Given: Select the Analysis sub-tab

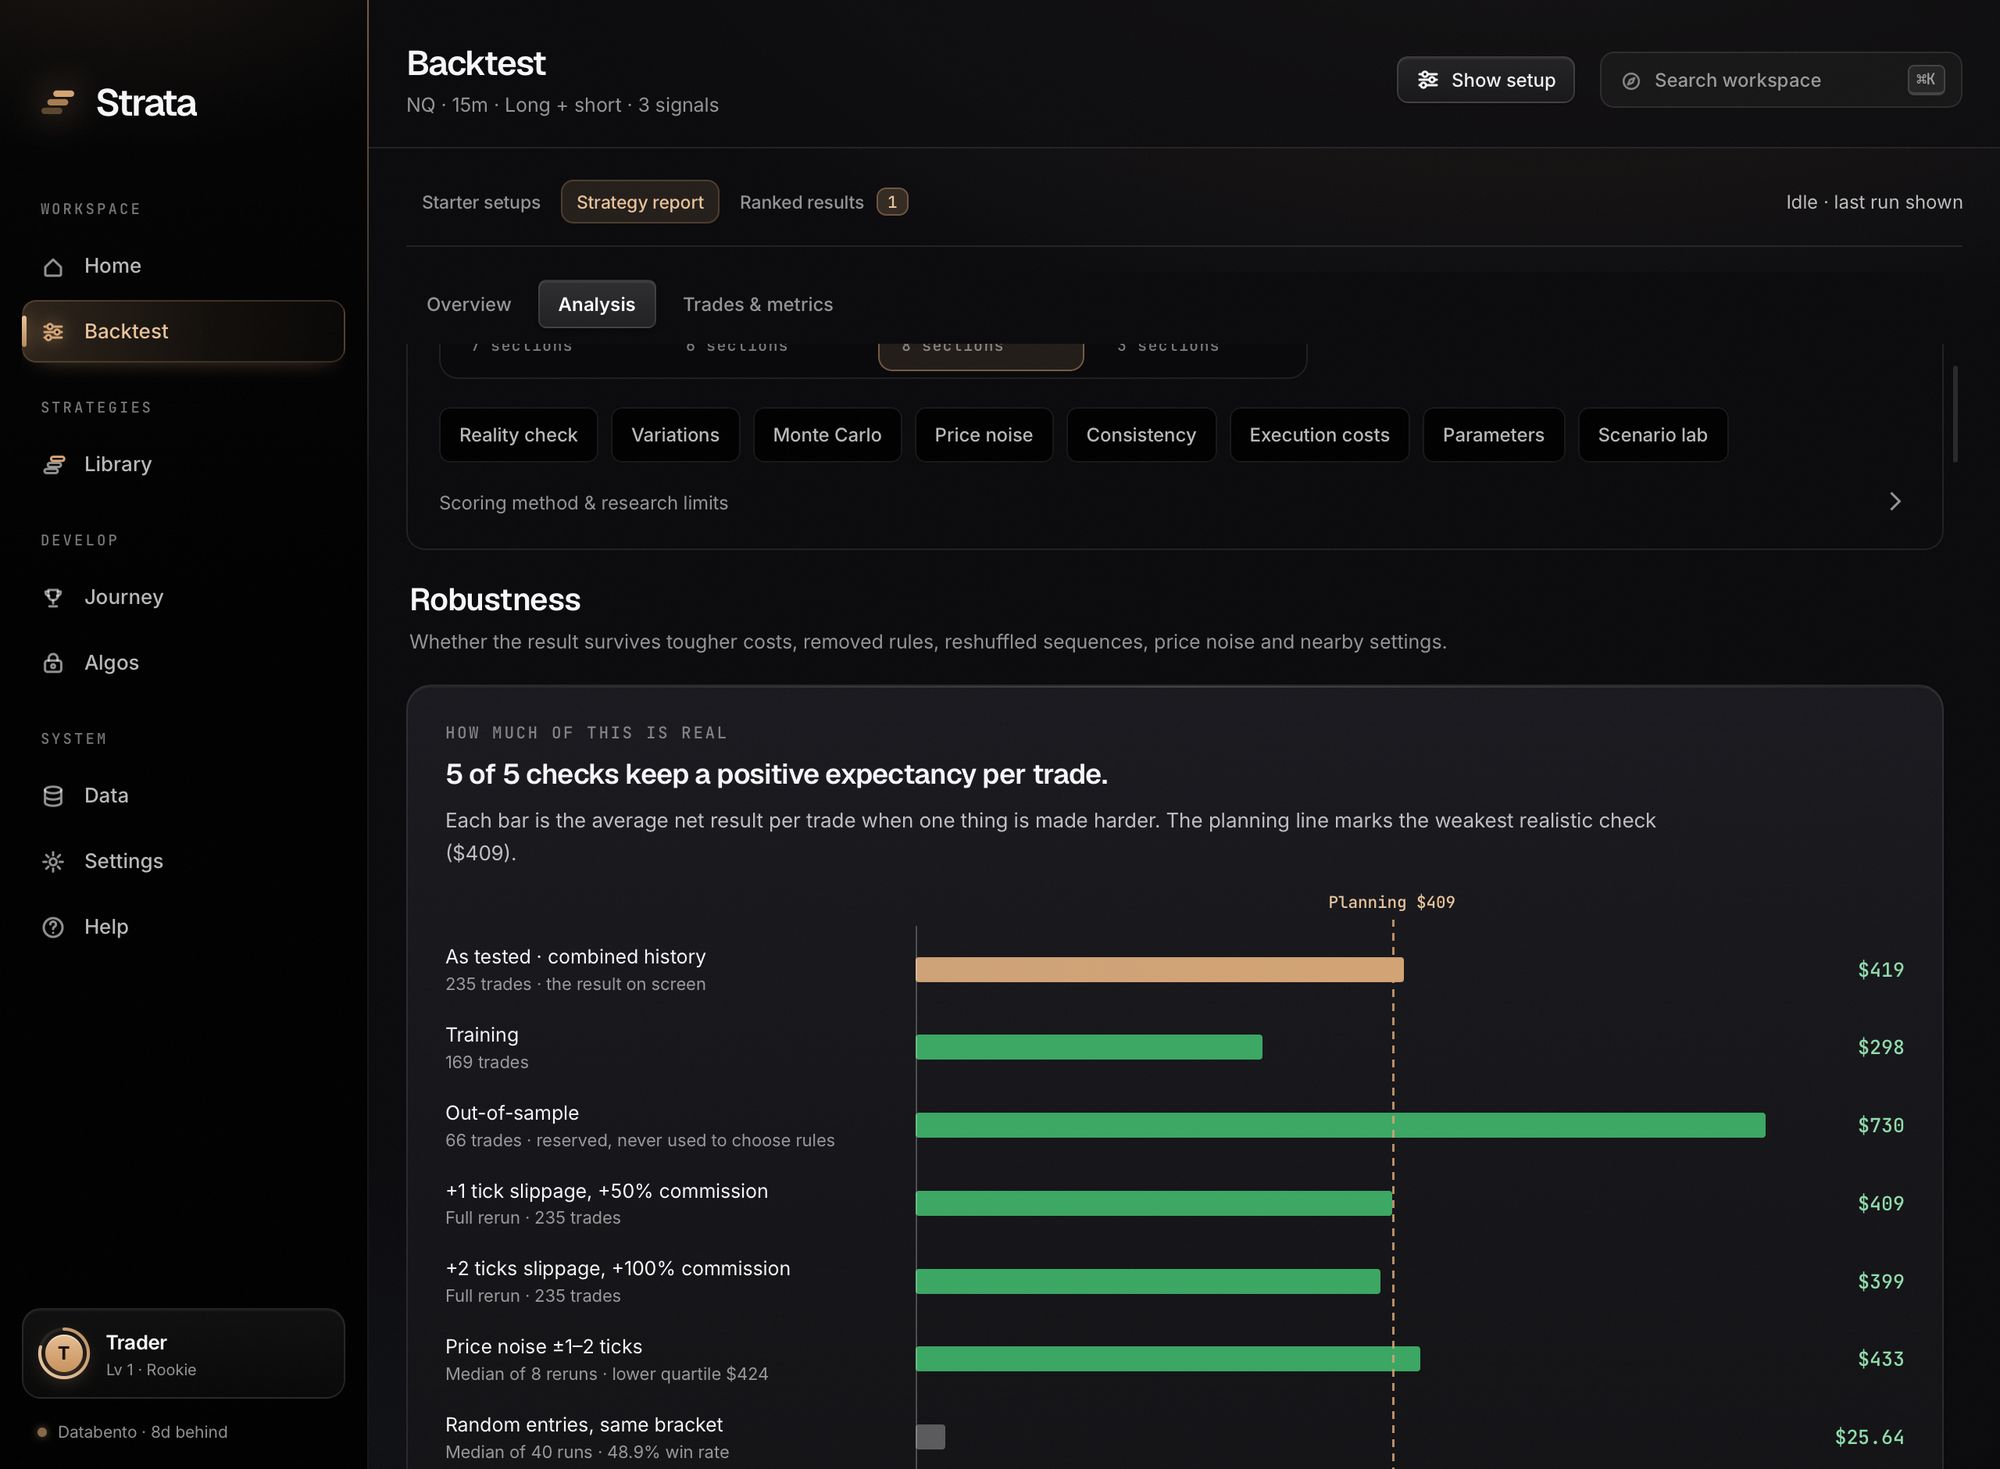Looking at the screenshot, I should point(597,304).
